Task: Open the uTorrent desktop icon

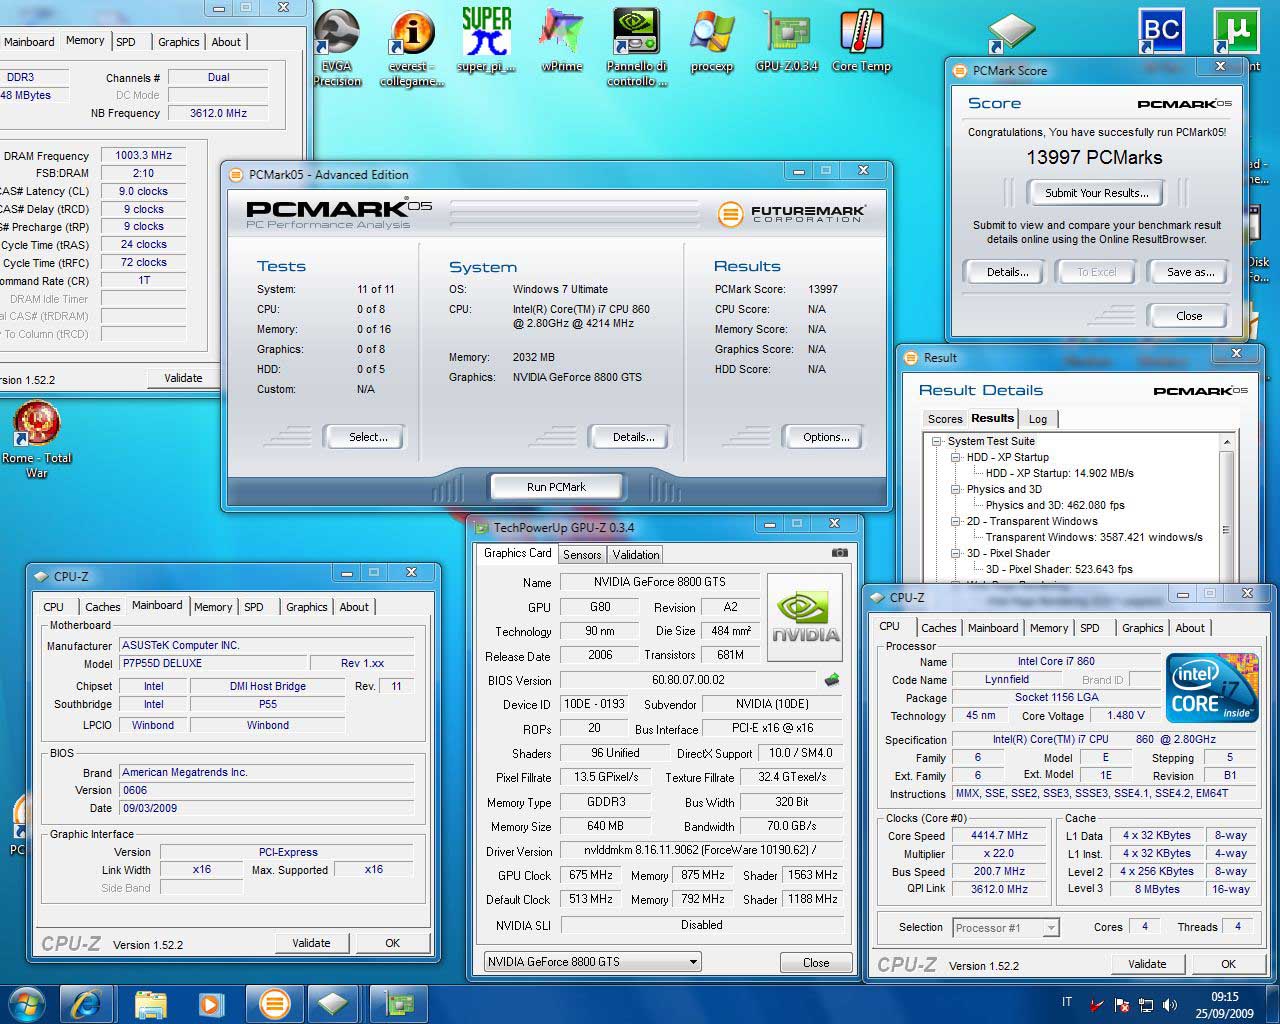Action: tap(1236, 32)
